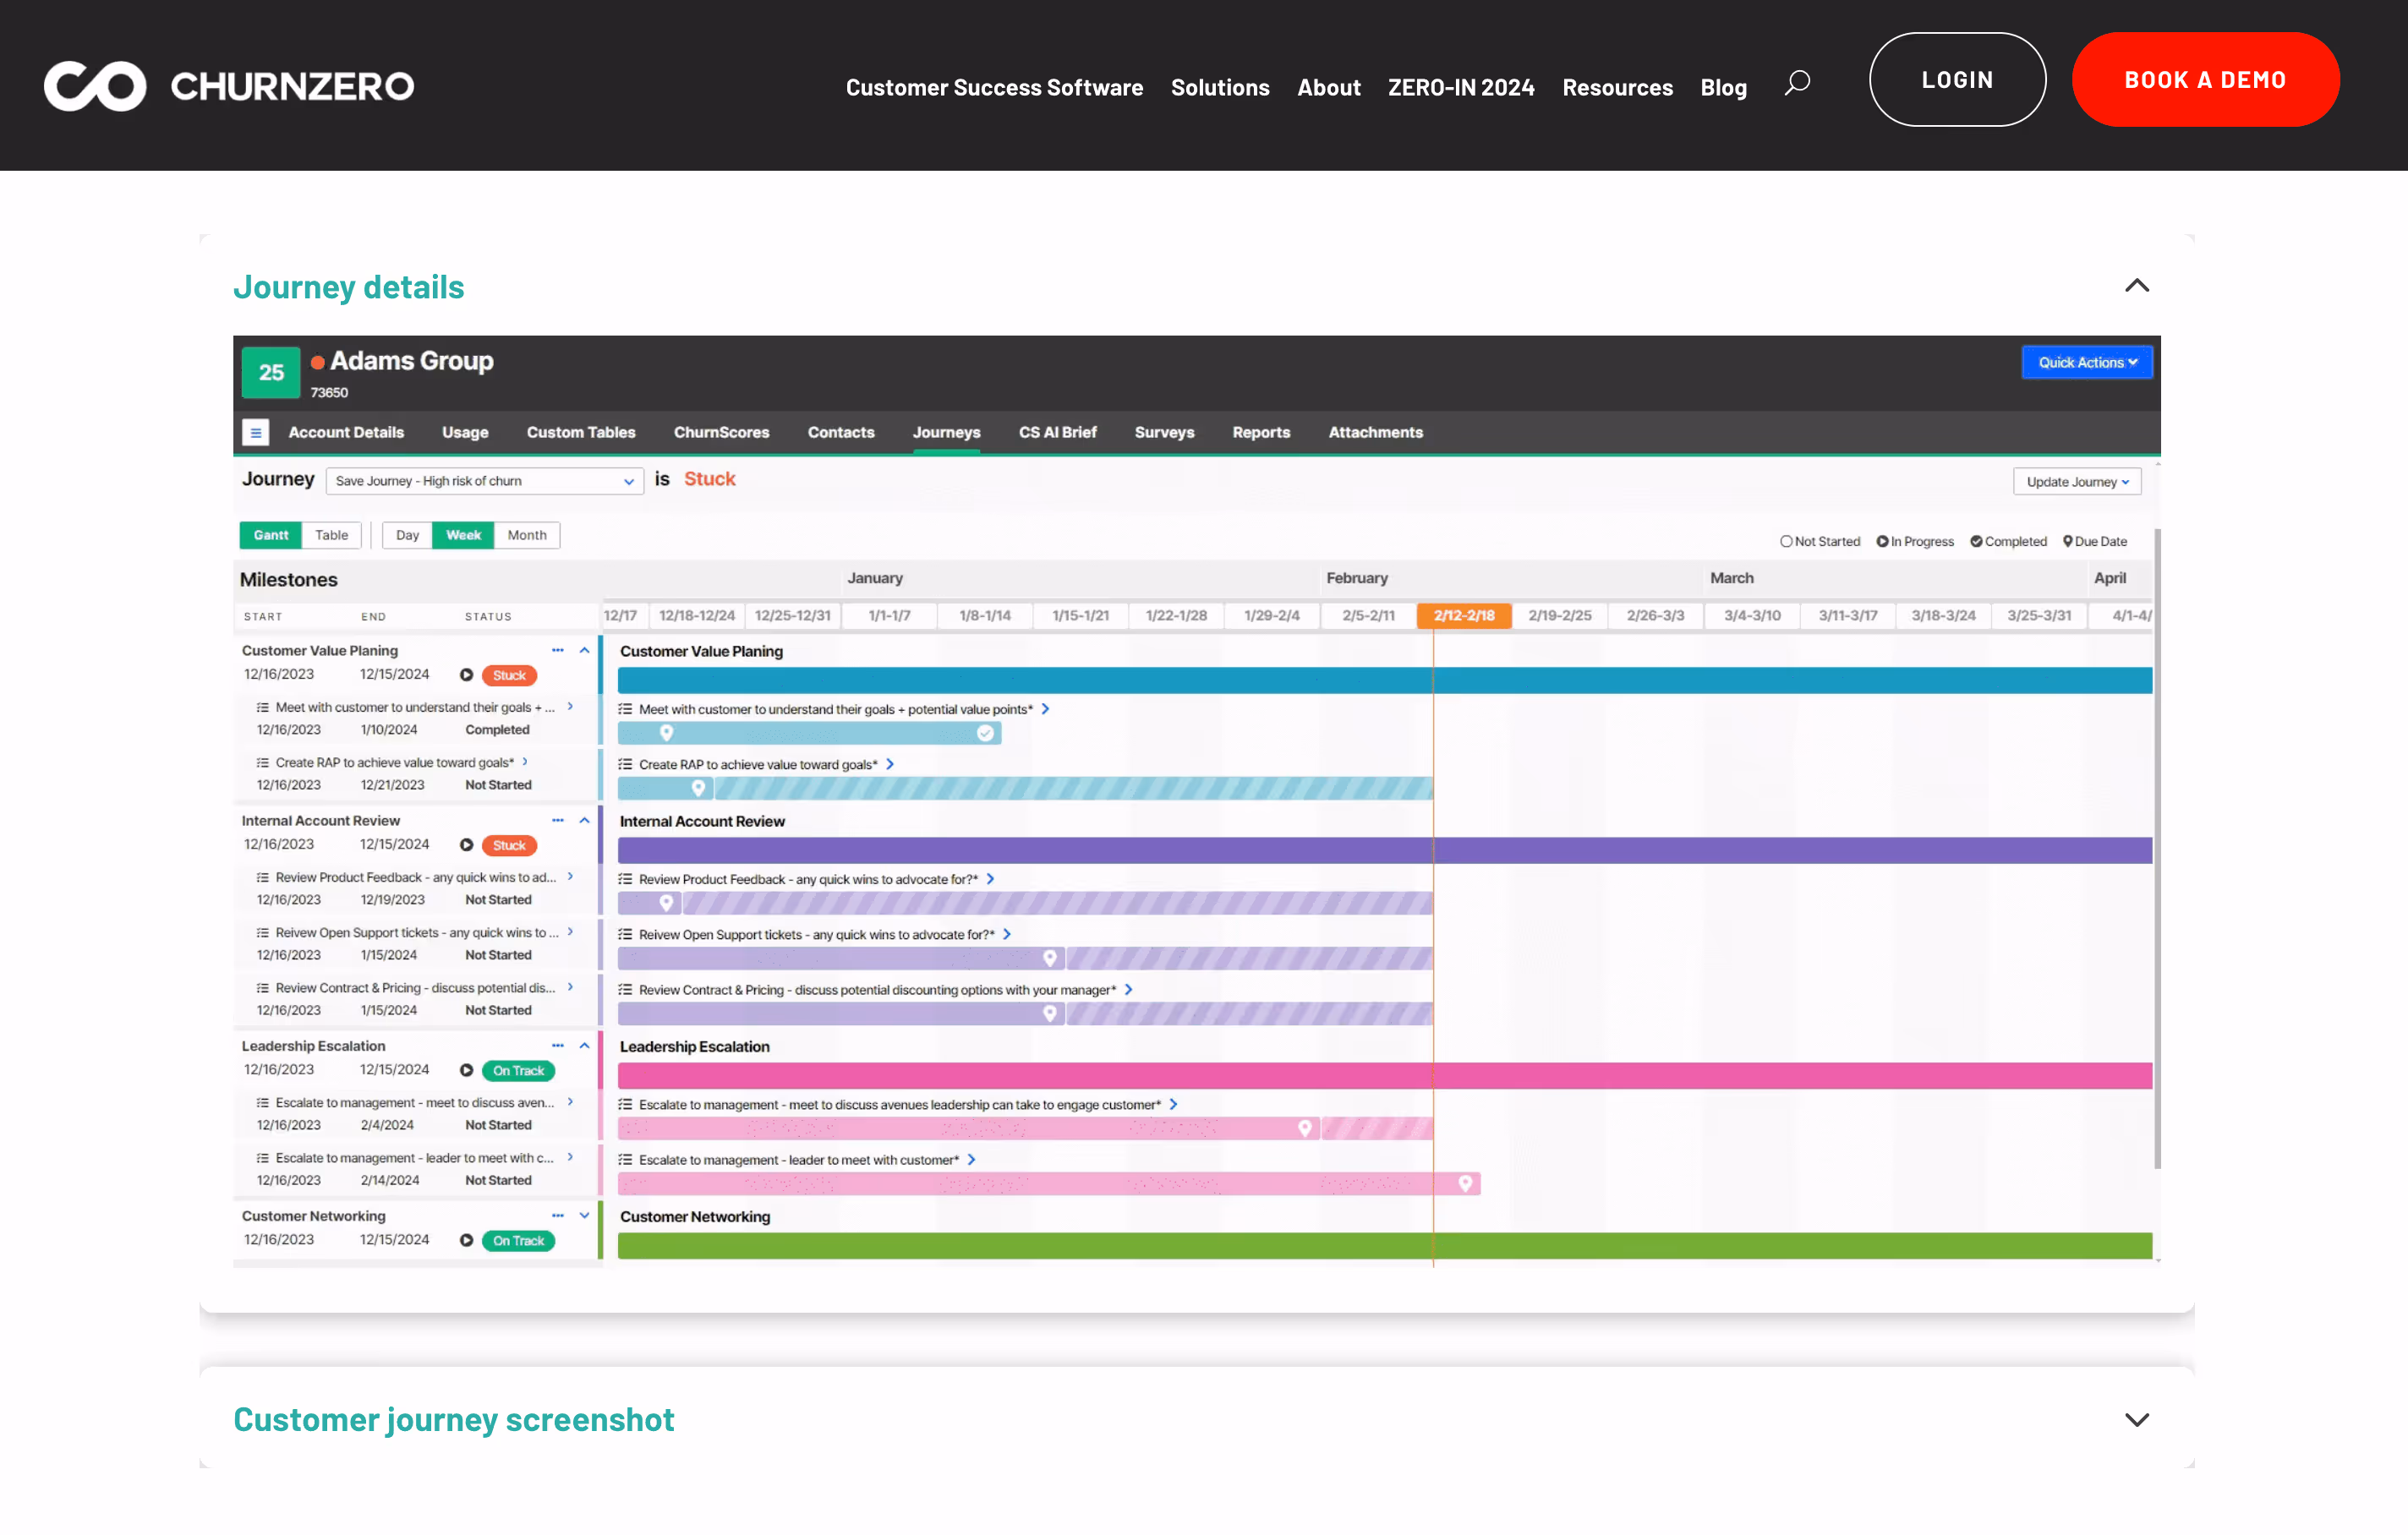The width and height of the screenshot is (2408, 1535).
Task: Expand the Customer journey screenshot section
Action: (x=2136, y=1419)
